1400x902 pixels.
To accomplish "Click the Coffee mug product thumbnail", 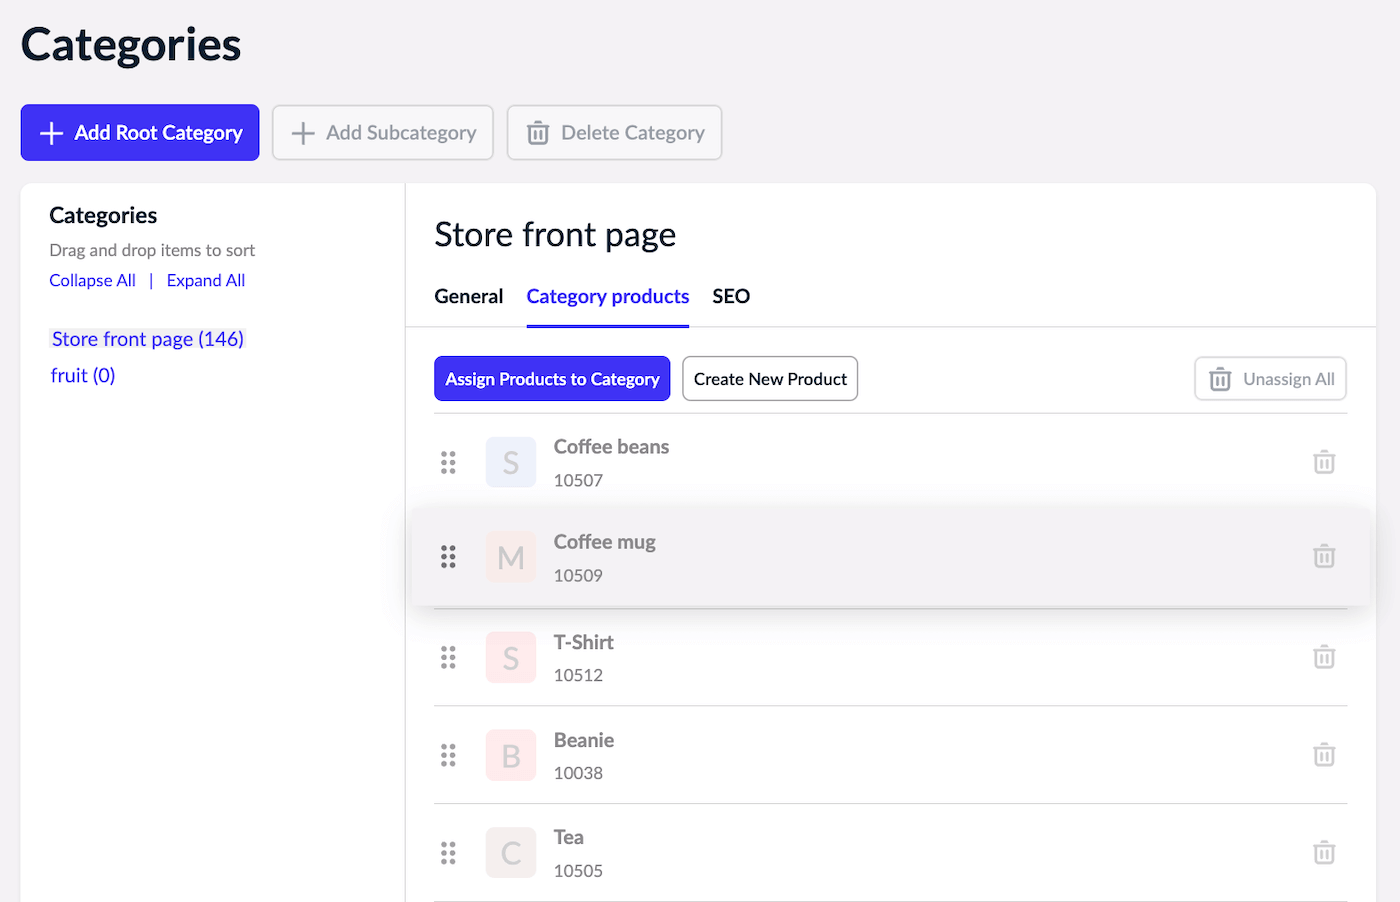I will (510, 557).
